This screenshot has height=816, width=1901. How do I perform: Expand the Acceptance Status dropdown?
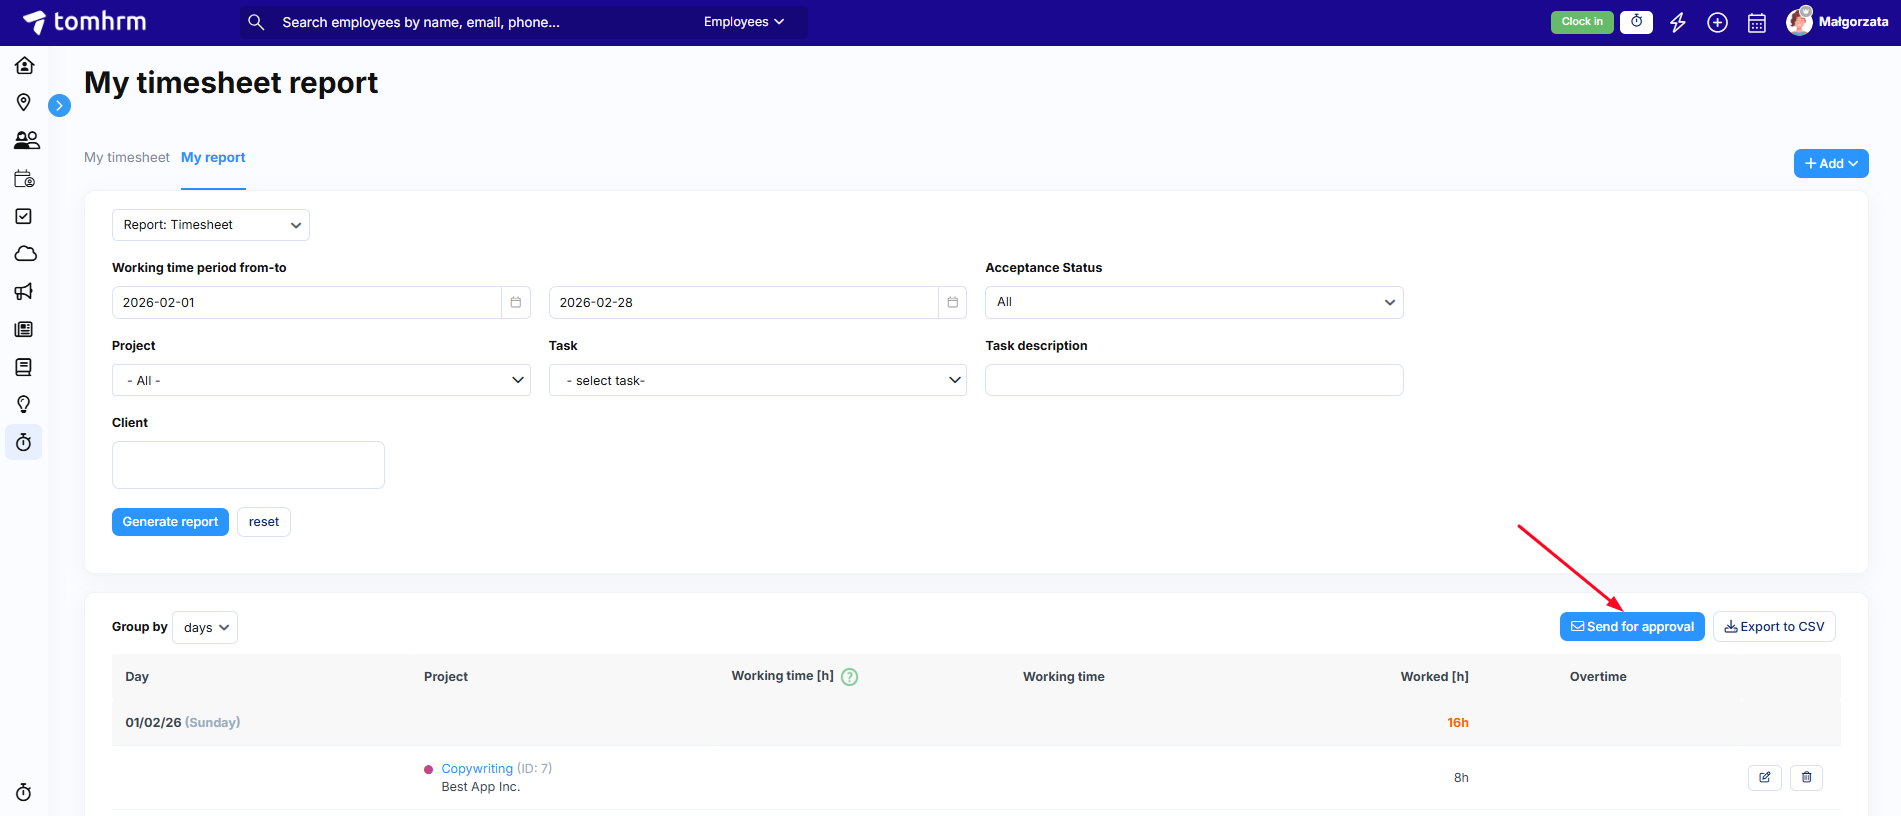[1193, 302]
